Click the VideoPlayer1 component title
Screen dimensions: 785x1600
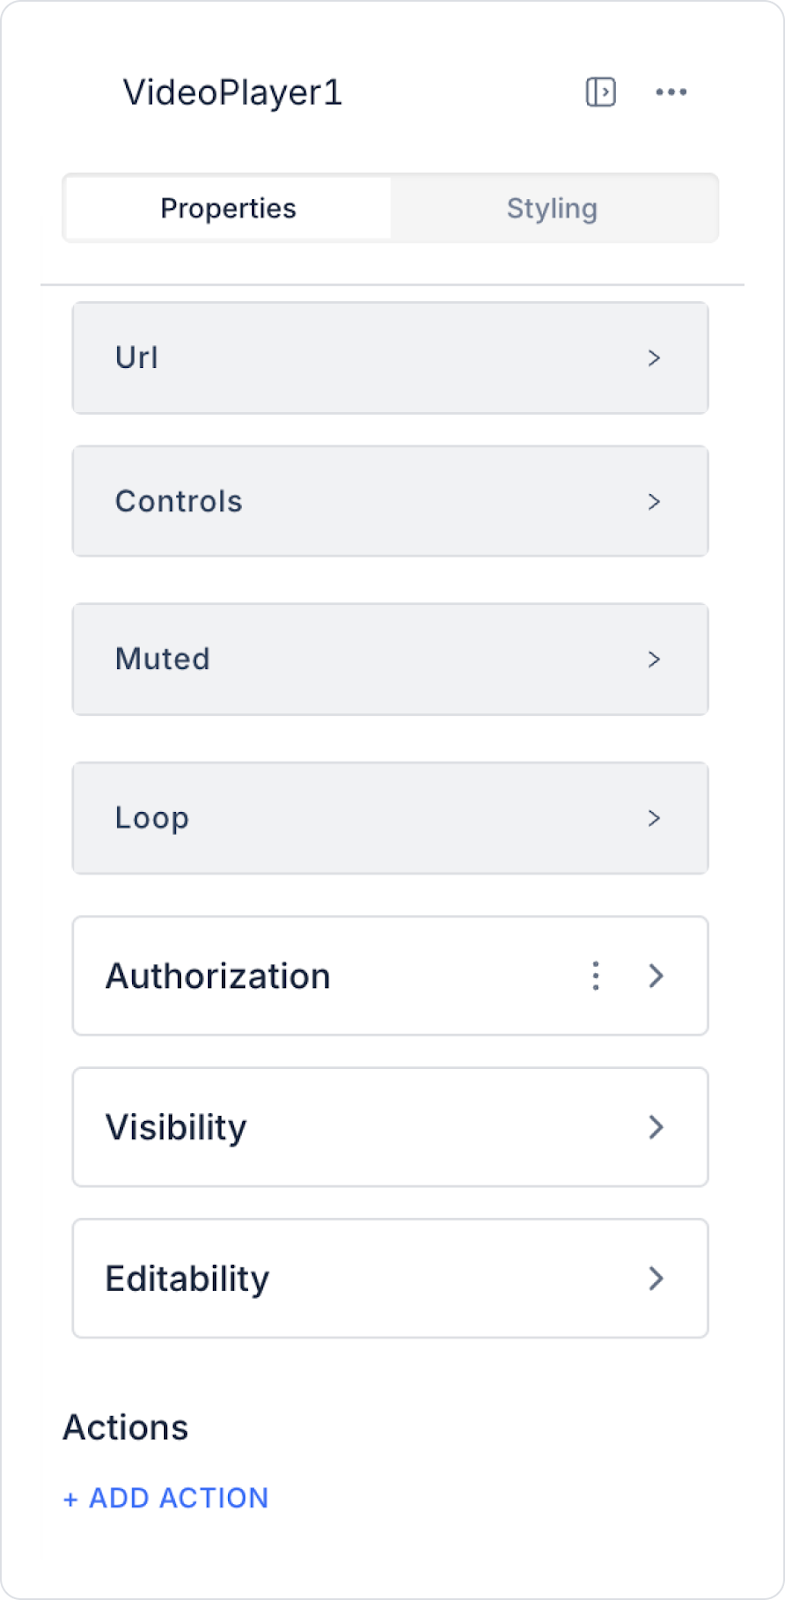pyautogui.click(x=232, y=92)
